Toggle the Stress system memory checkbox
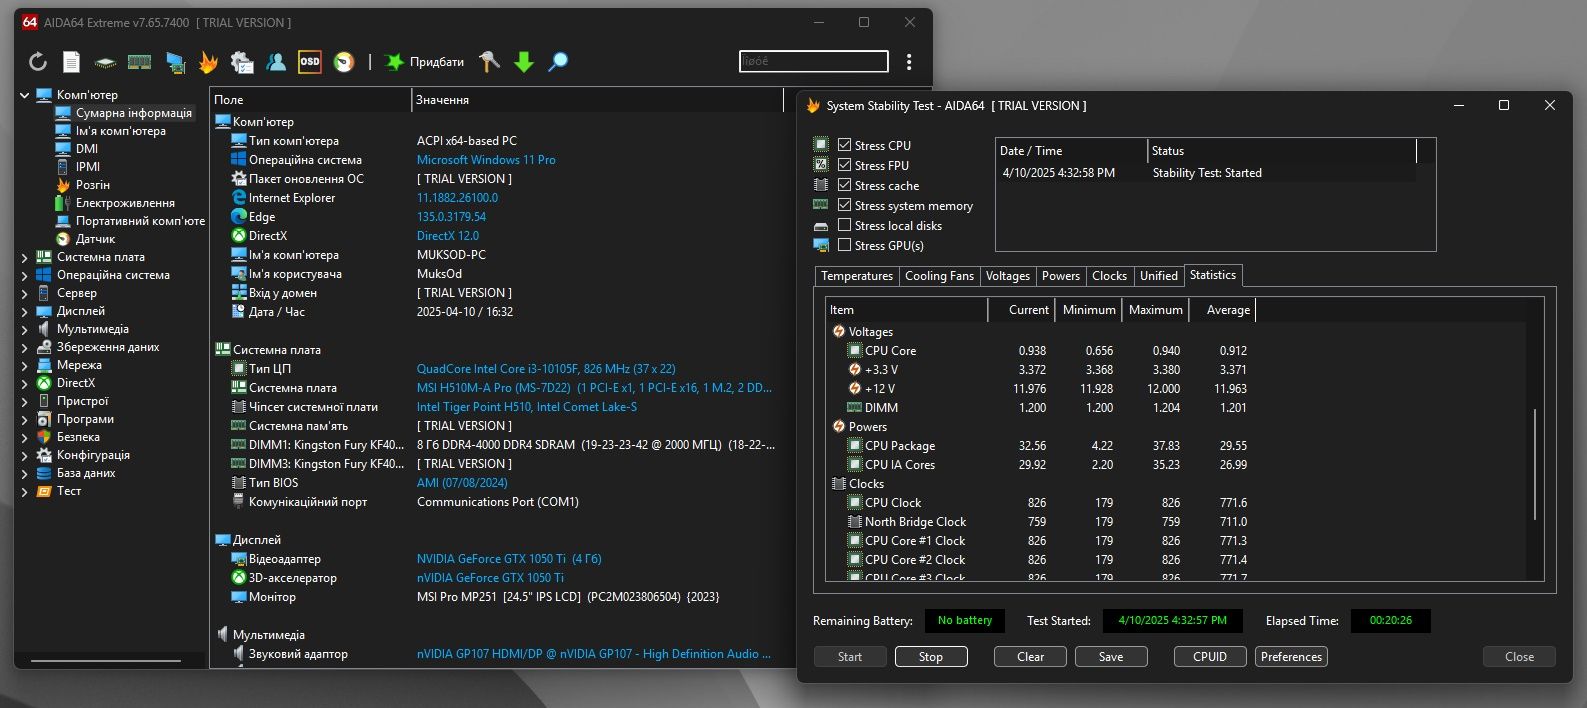This screenshot has width=1587, height=708. click(844, 205)
